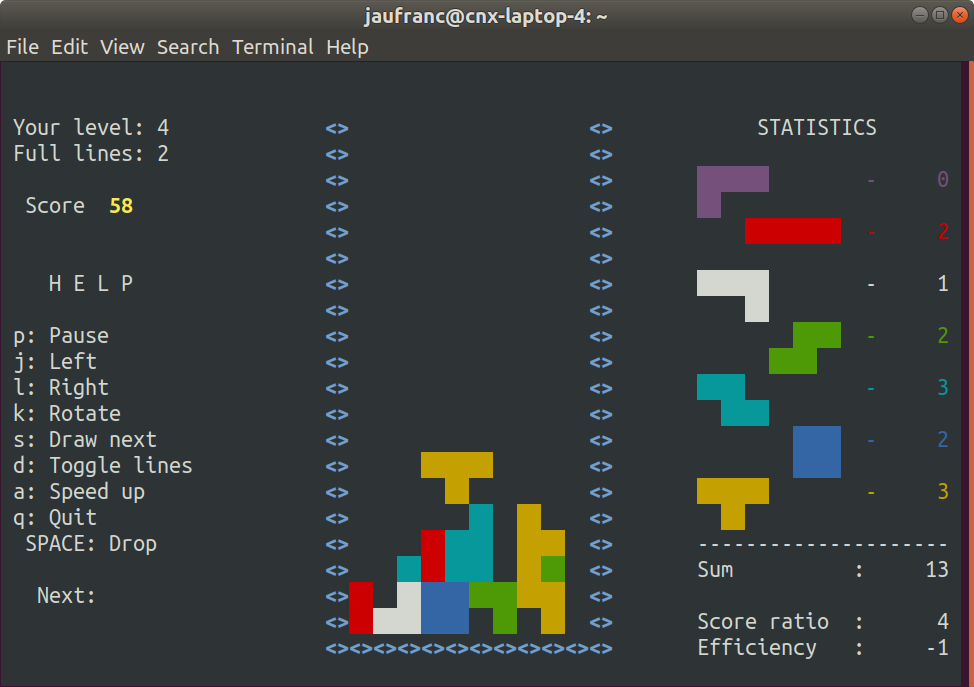Open the Edit menu
Screen dimensions: 974x687
[x=70, y=47]
